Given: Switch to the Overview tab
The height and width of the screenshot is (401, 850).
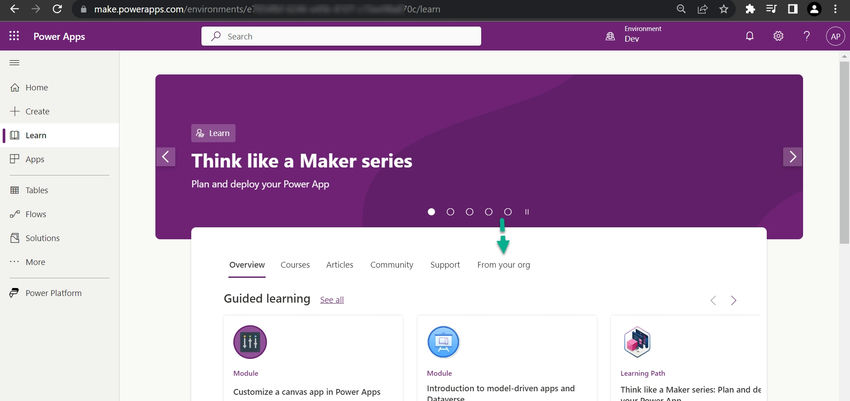Looking at the screenshot, I should point(247,265).
